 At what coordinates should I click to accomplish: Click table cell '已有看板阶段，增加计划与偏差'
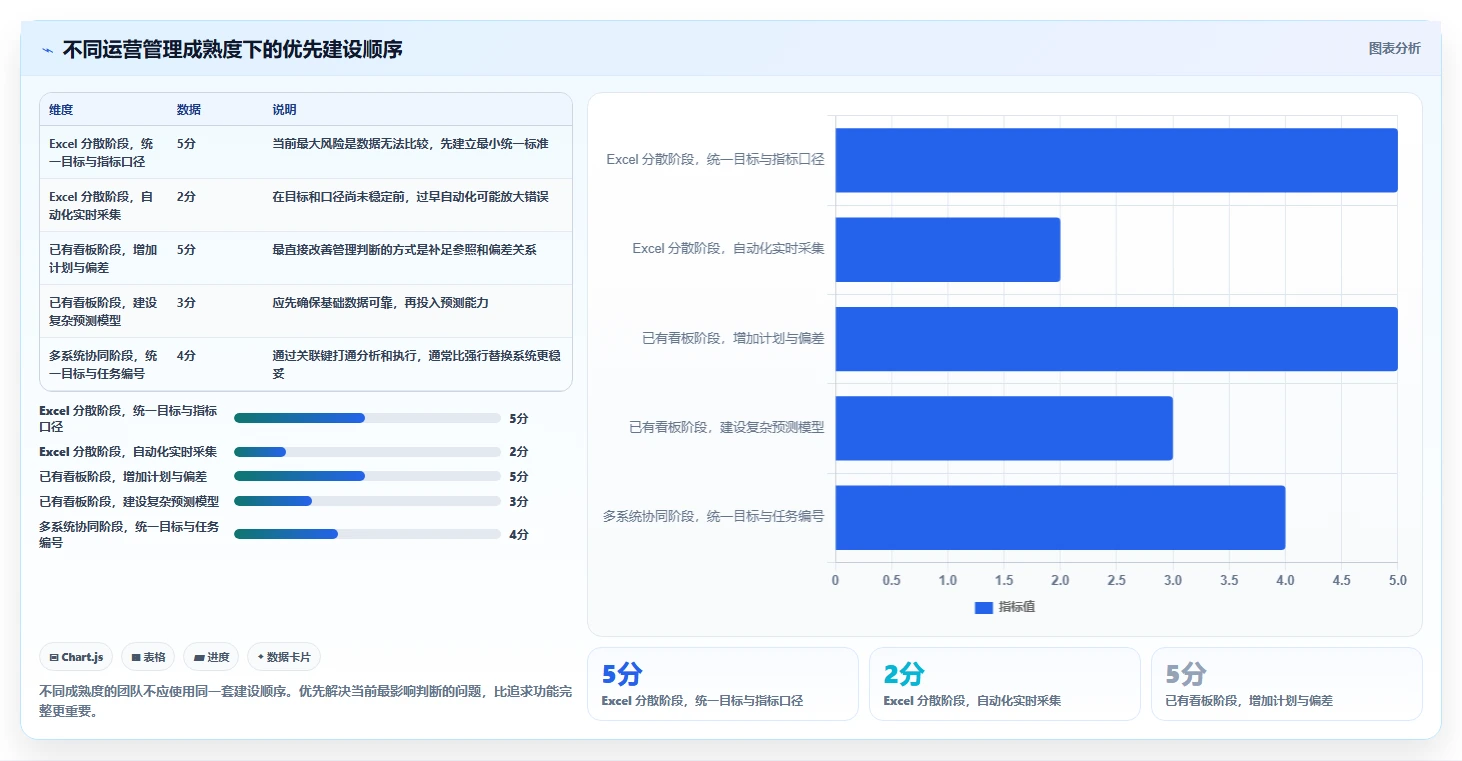tap(103, 258)
